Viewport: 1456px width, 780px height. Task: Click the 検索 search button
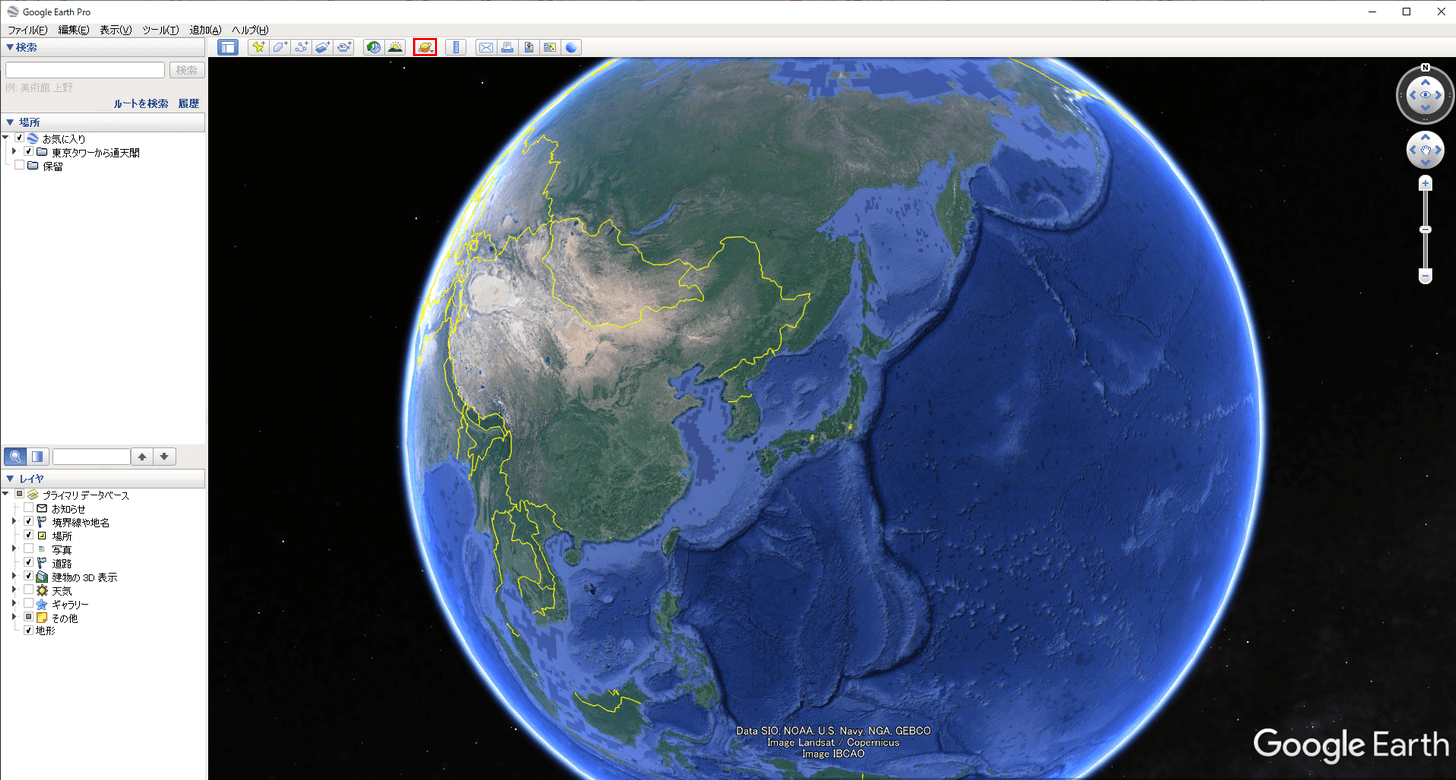point(187,70)
